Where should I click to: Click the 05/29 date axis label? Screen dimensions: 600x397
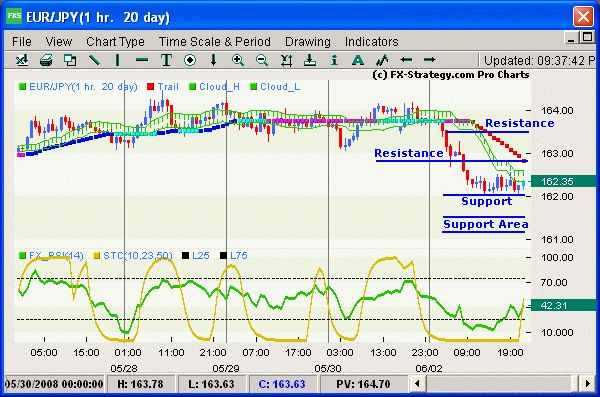tap(226, 368)
